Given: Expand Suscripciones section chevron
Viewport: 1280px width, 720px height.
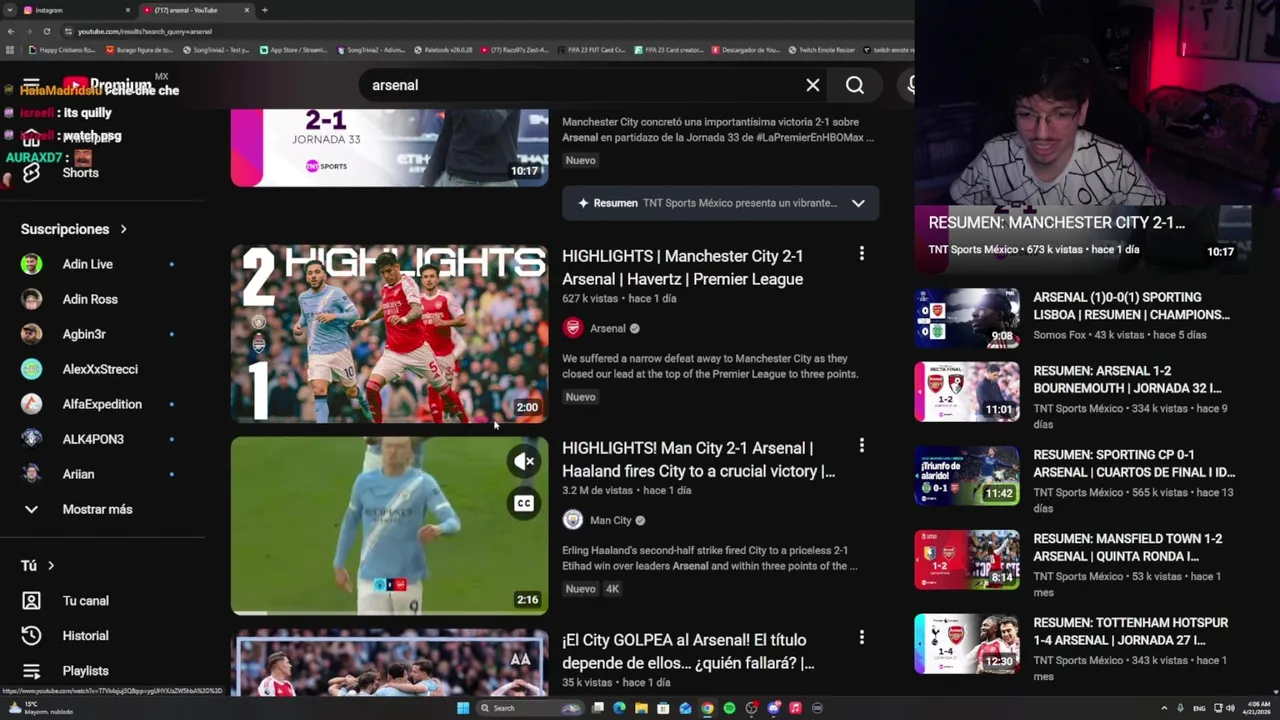Looking at the screenshot, I should click(x=124, y=229).
